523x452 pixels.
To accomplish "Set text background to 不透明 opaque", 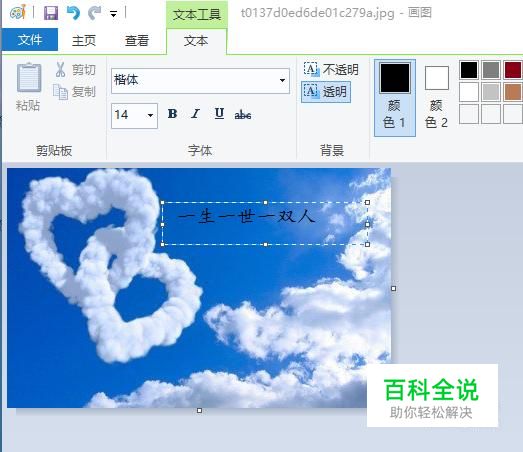I will tap(331, 69).
